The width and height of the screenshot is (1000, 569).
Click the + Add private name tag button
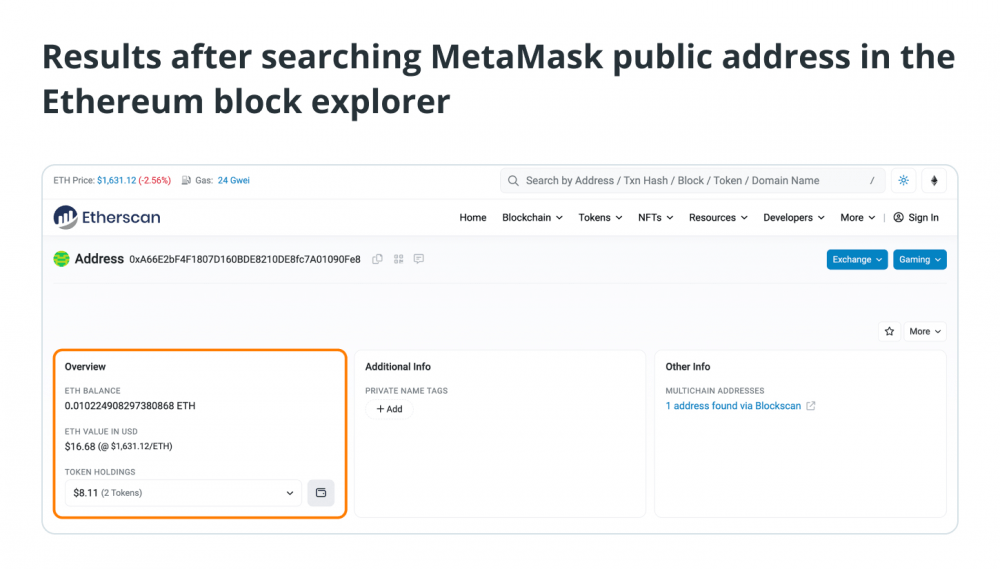point(389,409)
